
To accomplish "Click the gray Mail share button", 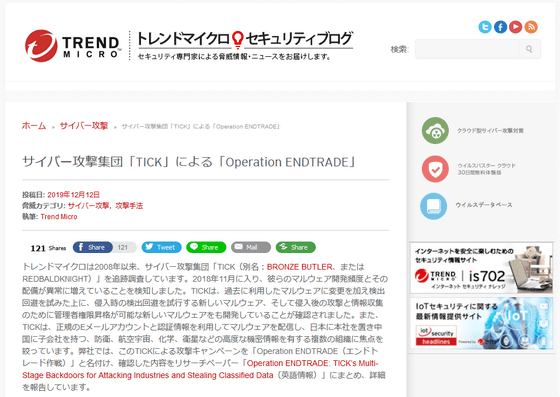I will (x=251, y=247).
